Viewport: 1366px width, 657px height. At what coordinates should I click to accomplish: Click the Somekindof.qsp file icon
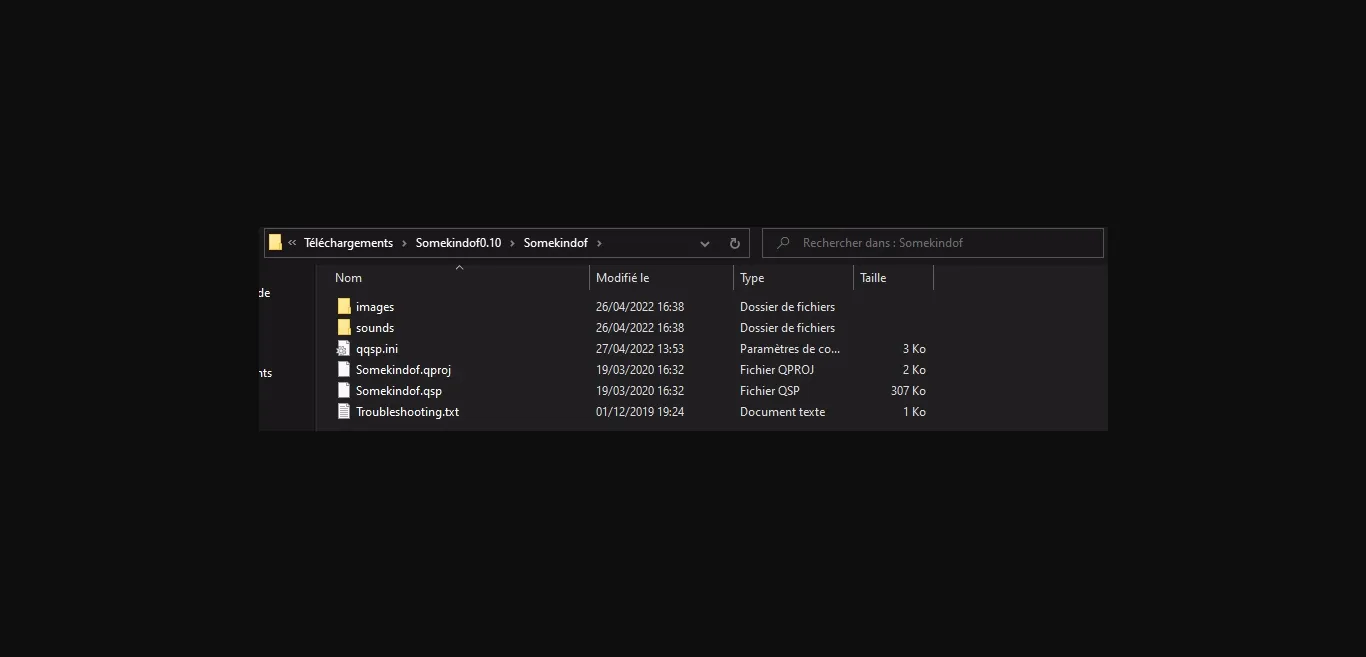[x=344, y=391]
